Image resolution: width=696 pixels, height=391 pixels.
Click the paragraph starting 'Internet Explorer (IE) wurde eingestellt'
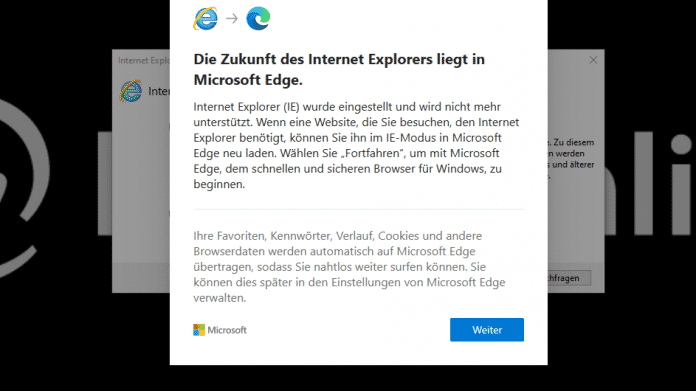(356, 145)
